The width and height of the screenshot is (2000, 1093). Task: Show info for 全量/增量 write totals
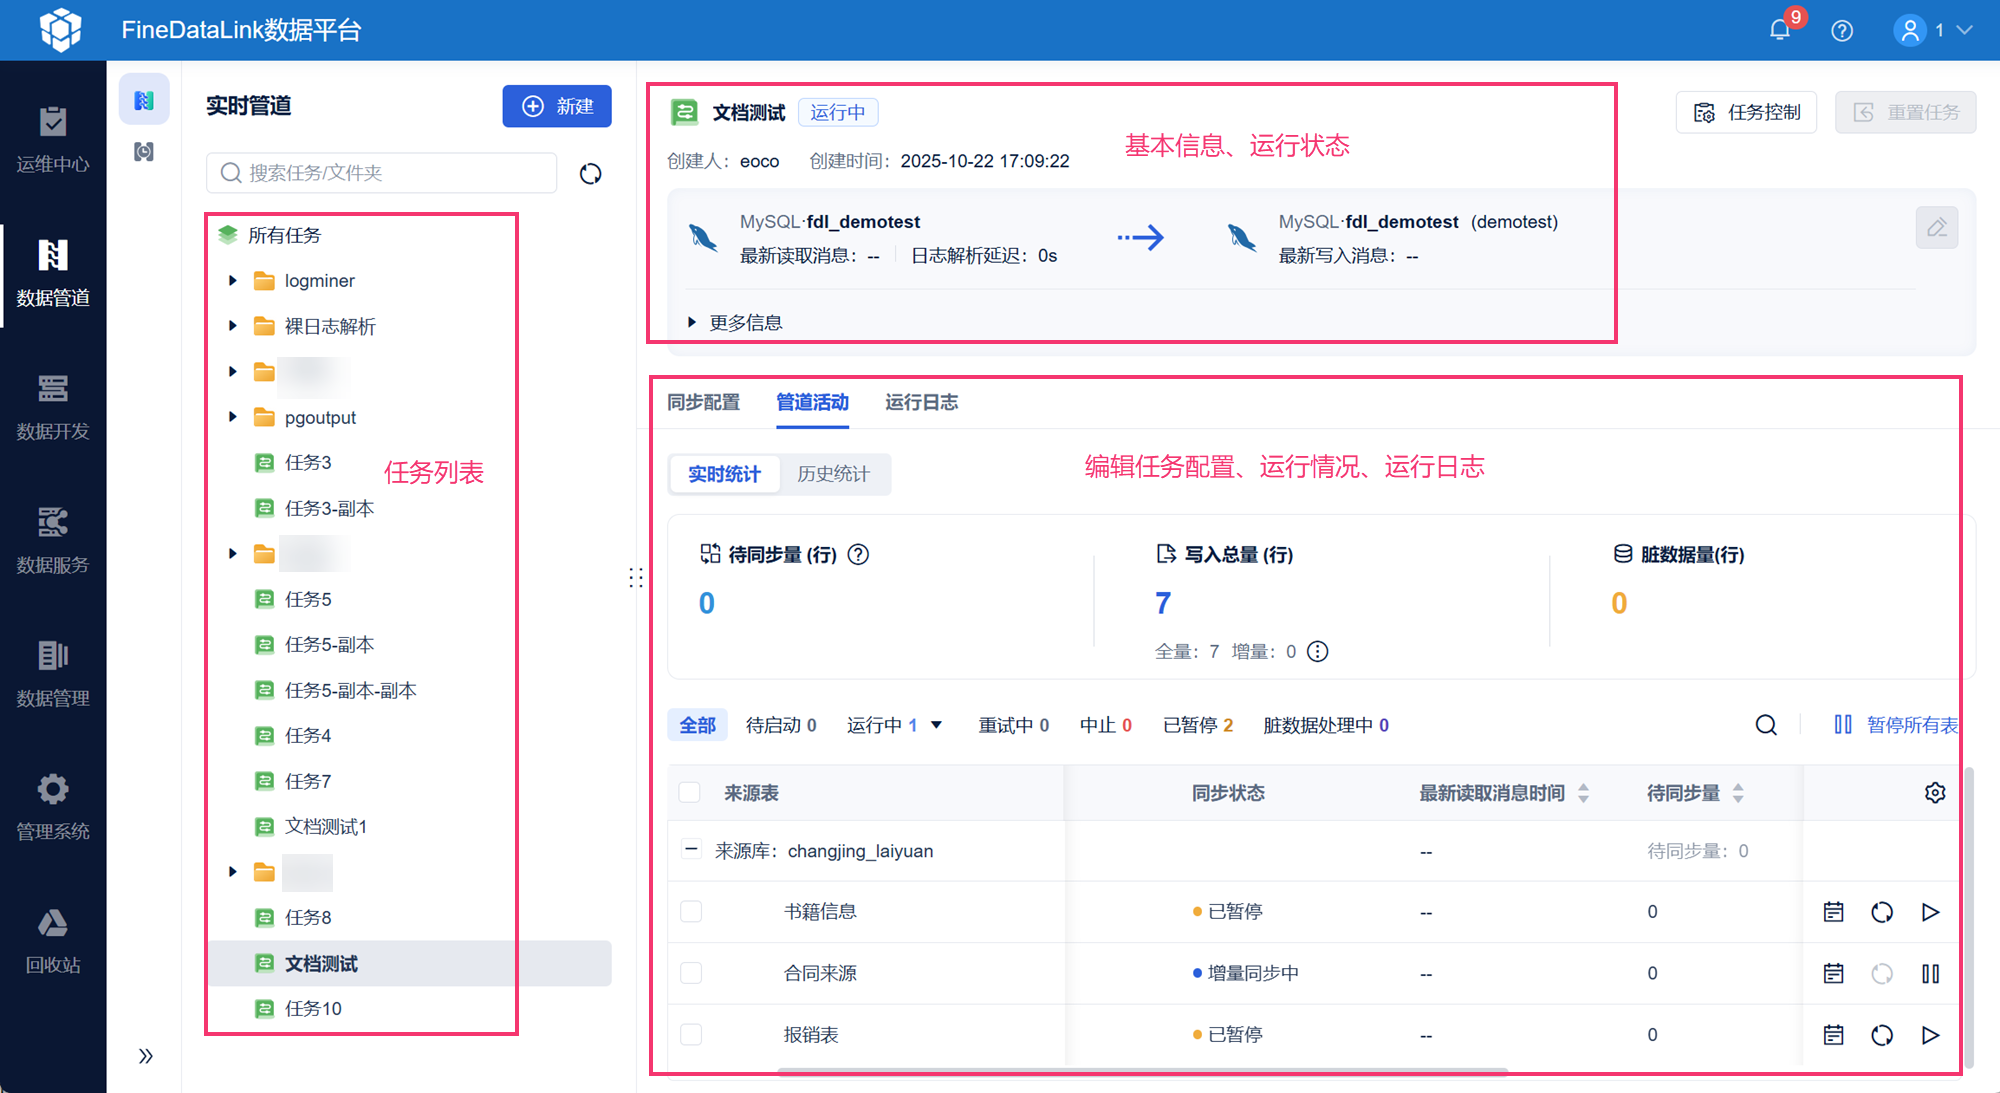coord(1318,652)
